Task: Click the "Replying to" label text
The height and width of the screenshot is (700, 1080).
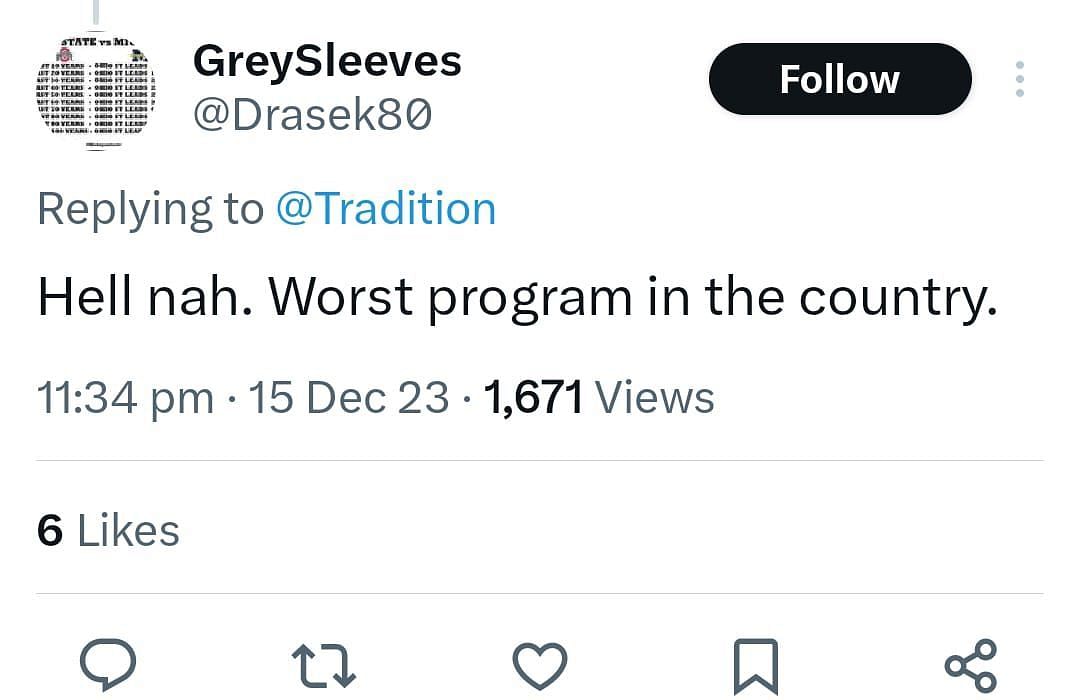Action: pos(150,209)
